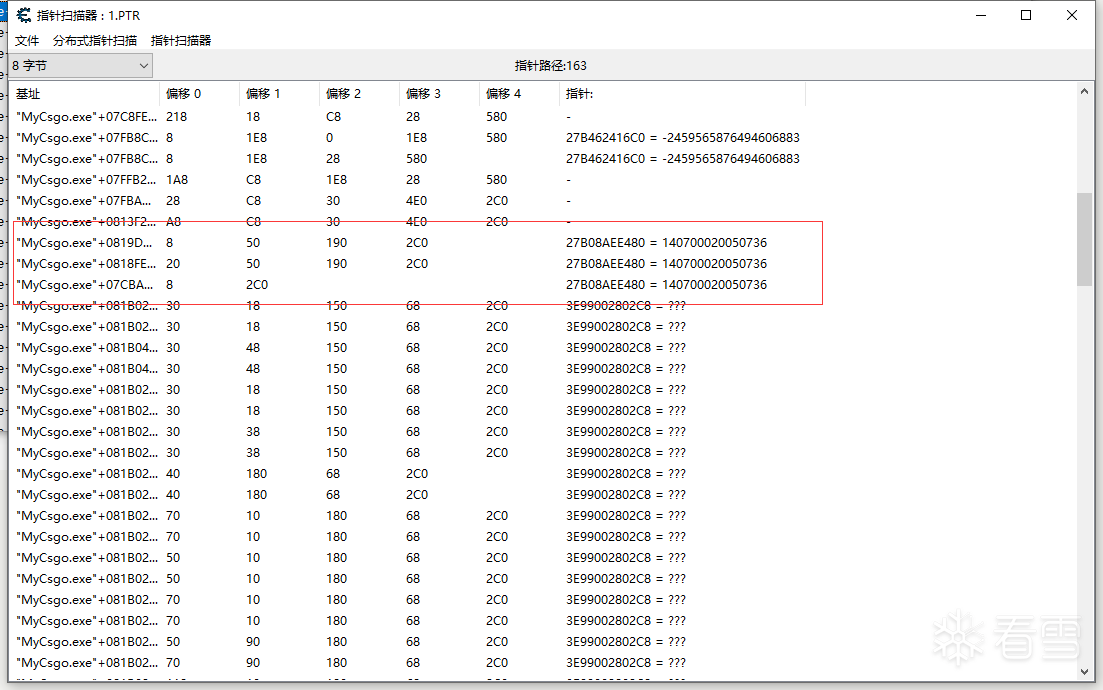Maximize the 指针扫描器 window

point(1026,15)
